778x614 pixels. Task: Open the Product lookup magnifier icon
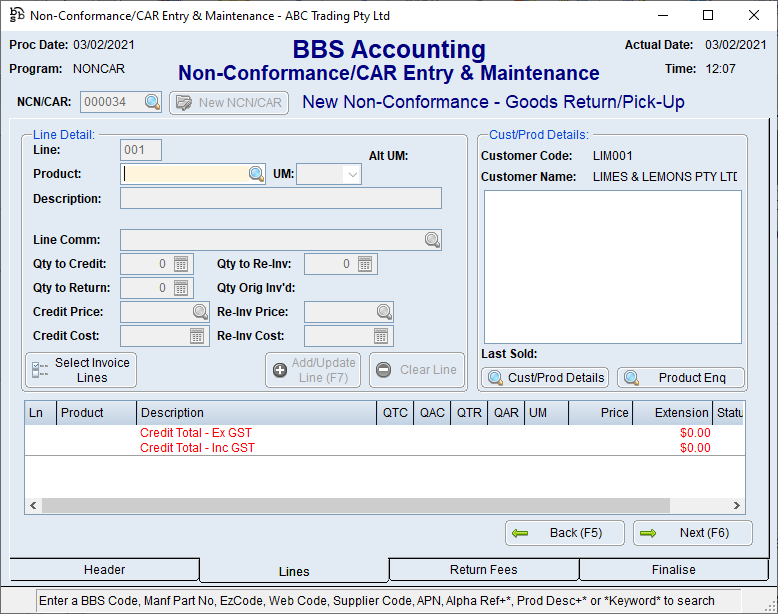(x=256, y=174)
